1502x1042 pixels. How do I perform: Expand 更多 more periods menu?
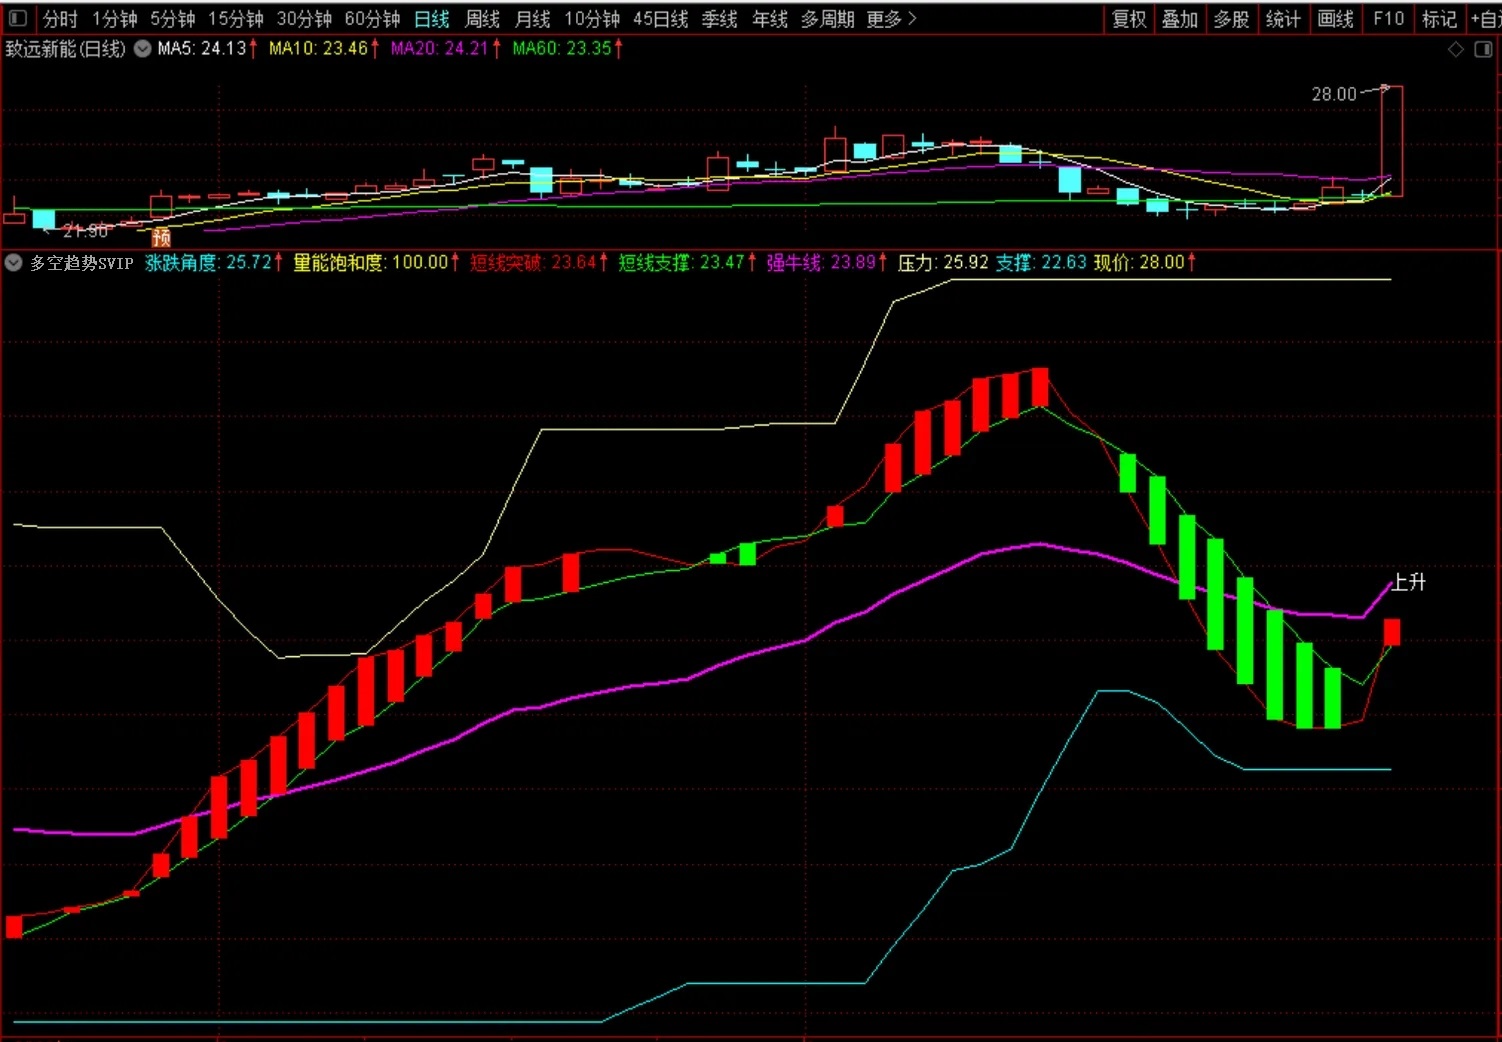[891, 19]
